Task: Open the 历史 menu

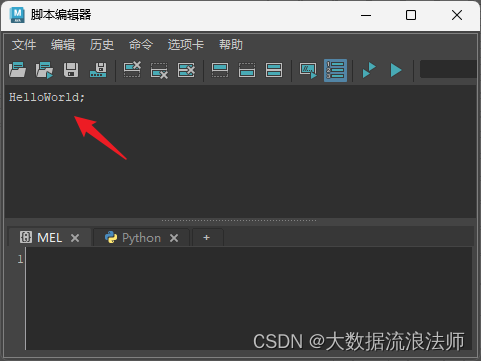Action: pos(102,45)
